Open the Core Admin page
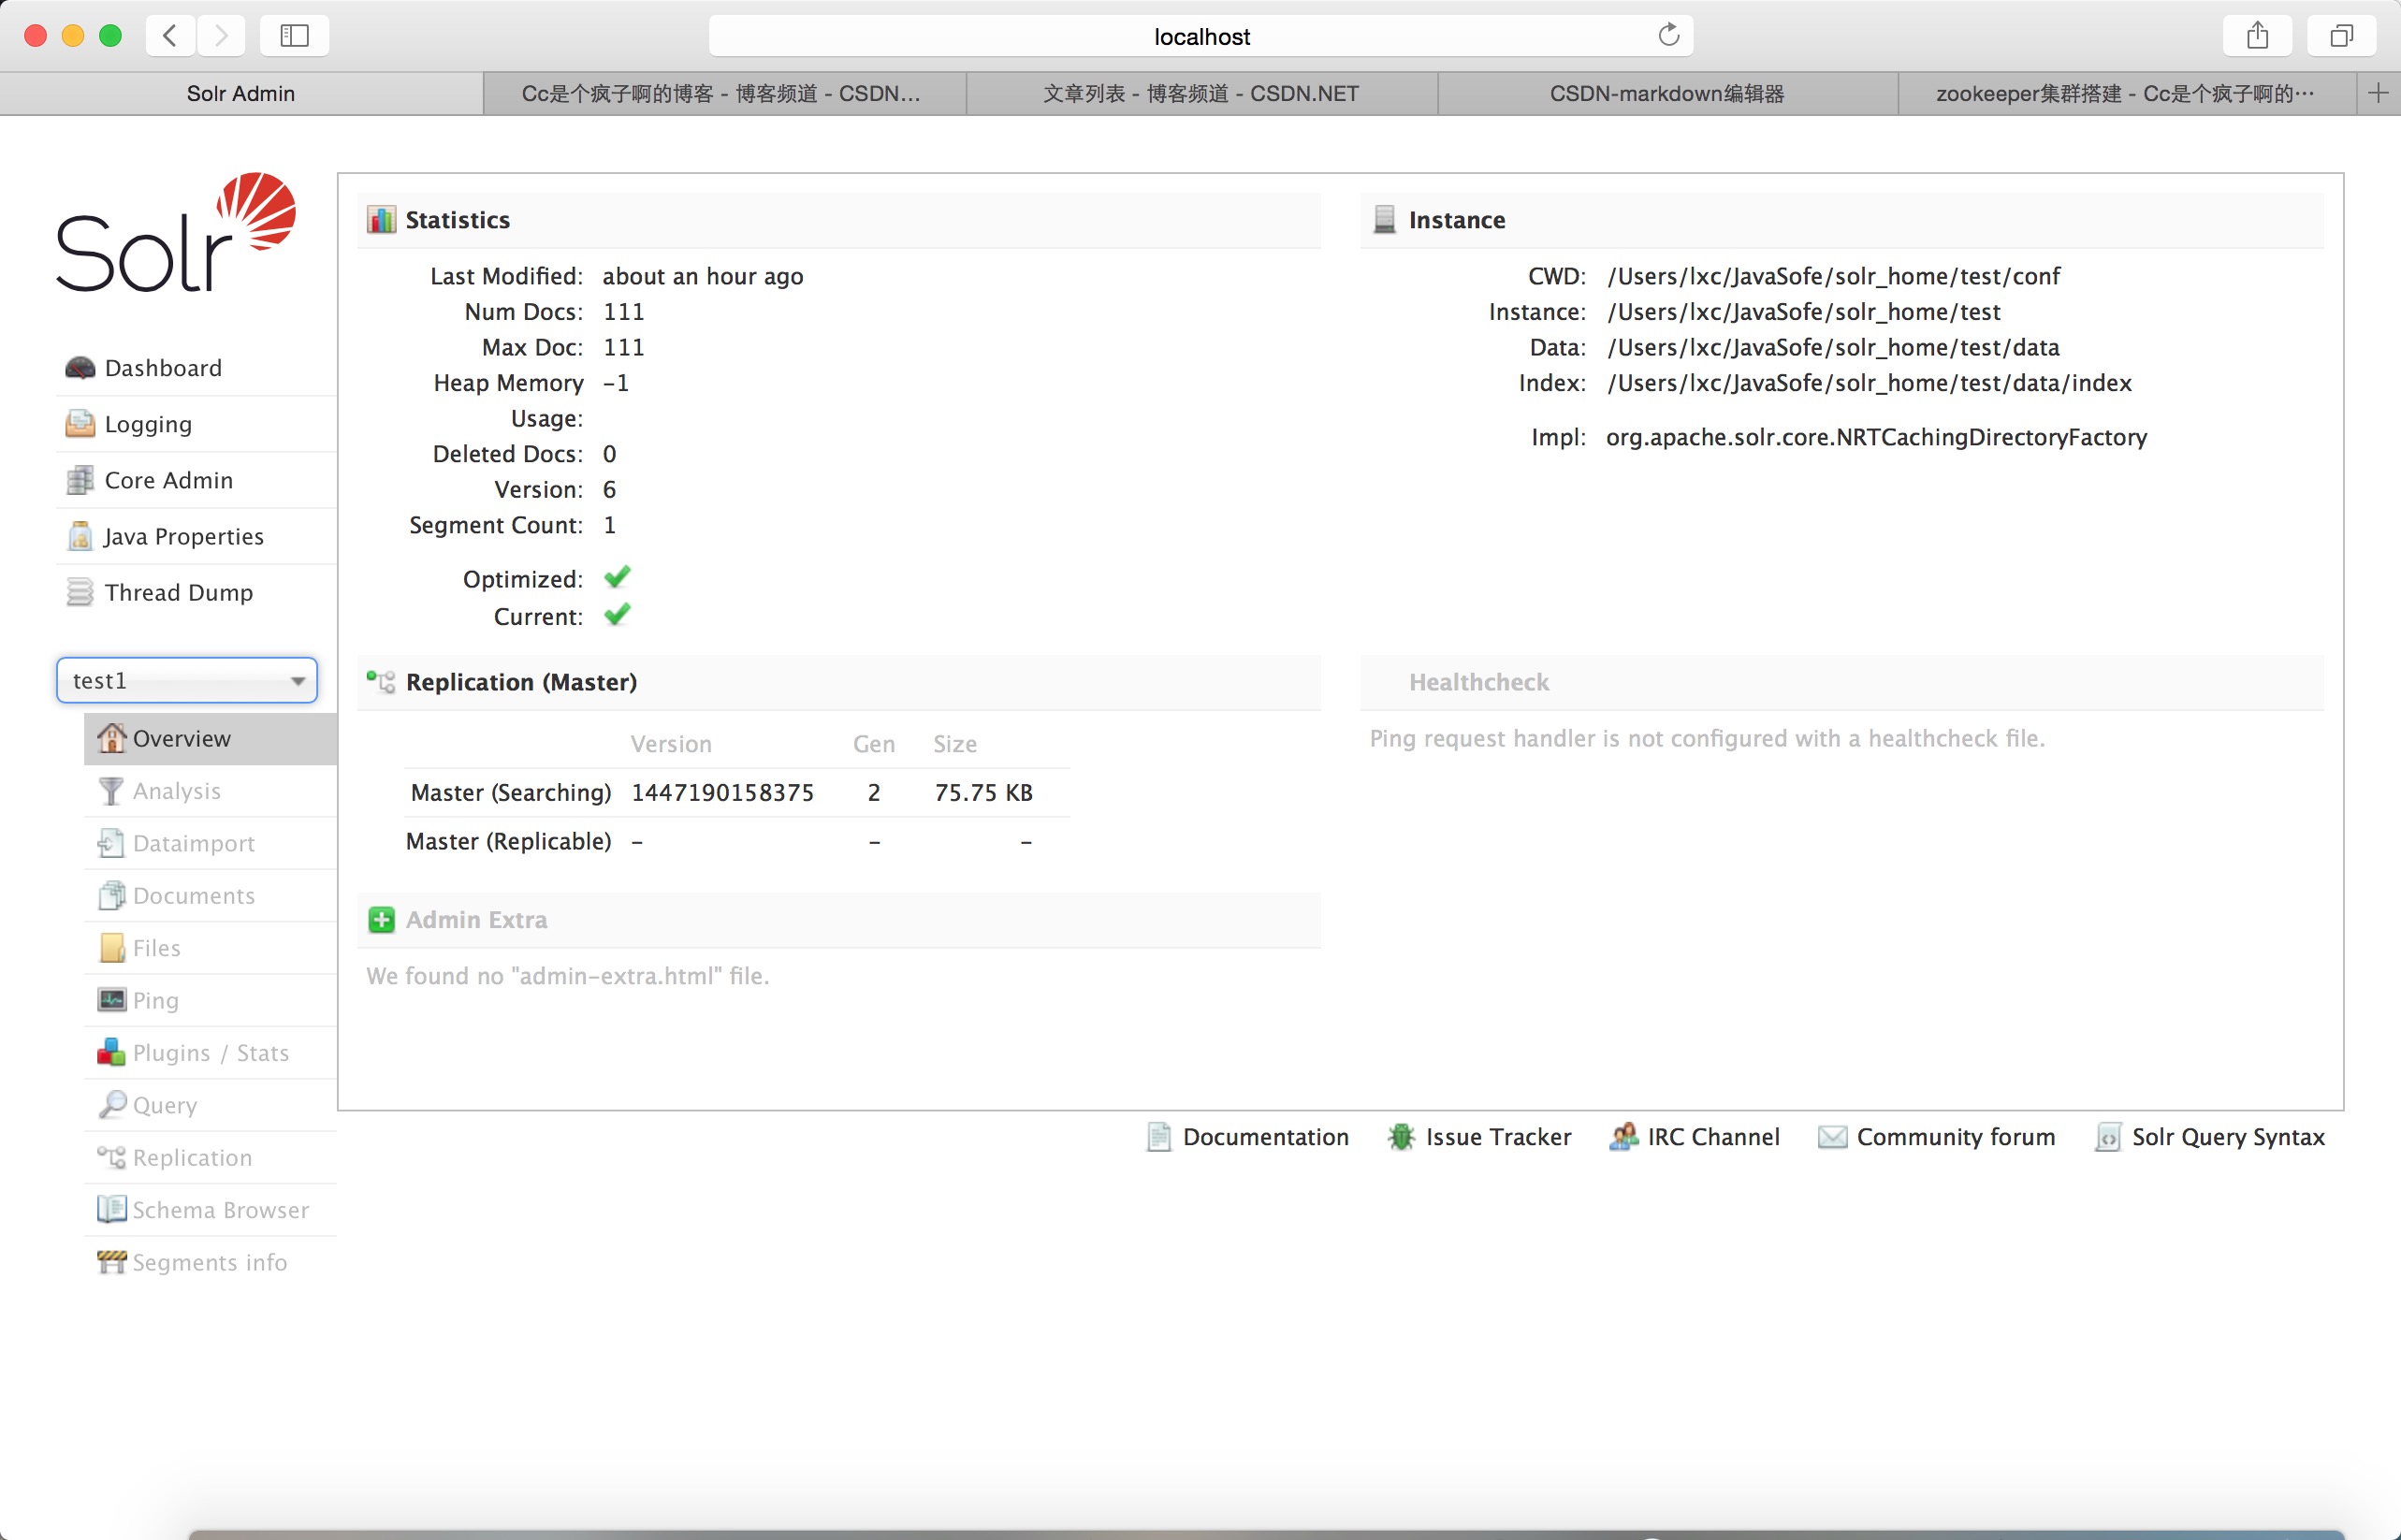2401x1540 pixels. coord(169,480)
